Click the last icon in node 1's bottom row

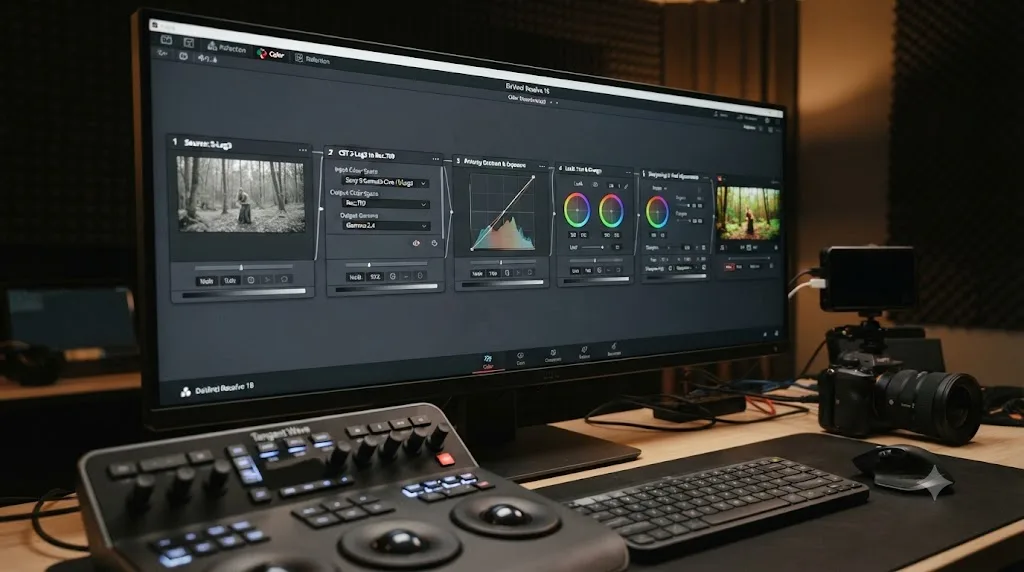284,279
